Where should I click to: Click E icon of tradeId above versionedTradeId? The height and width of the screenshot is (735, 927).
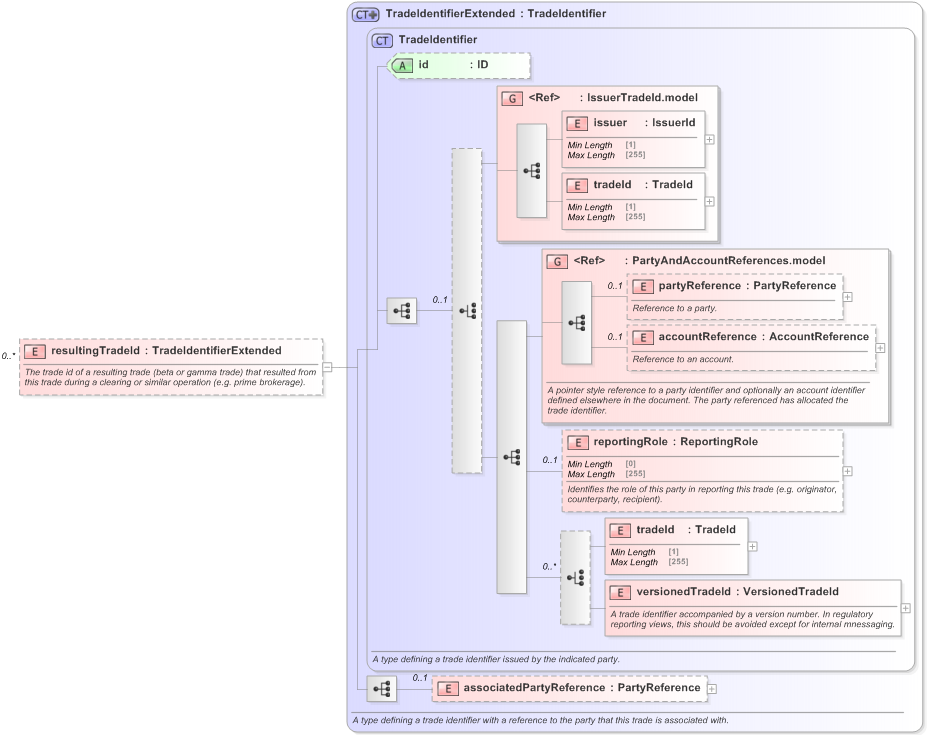pyautogui.click(x=620, y=530)
